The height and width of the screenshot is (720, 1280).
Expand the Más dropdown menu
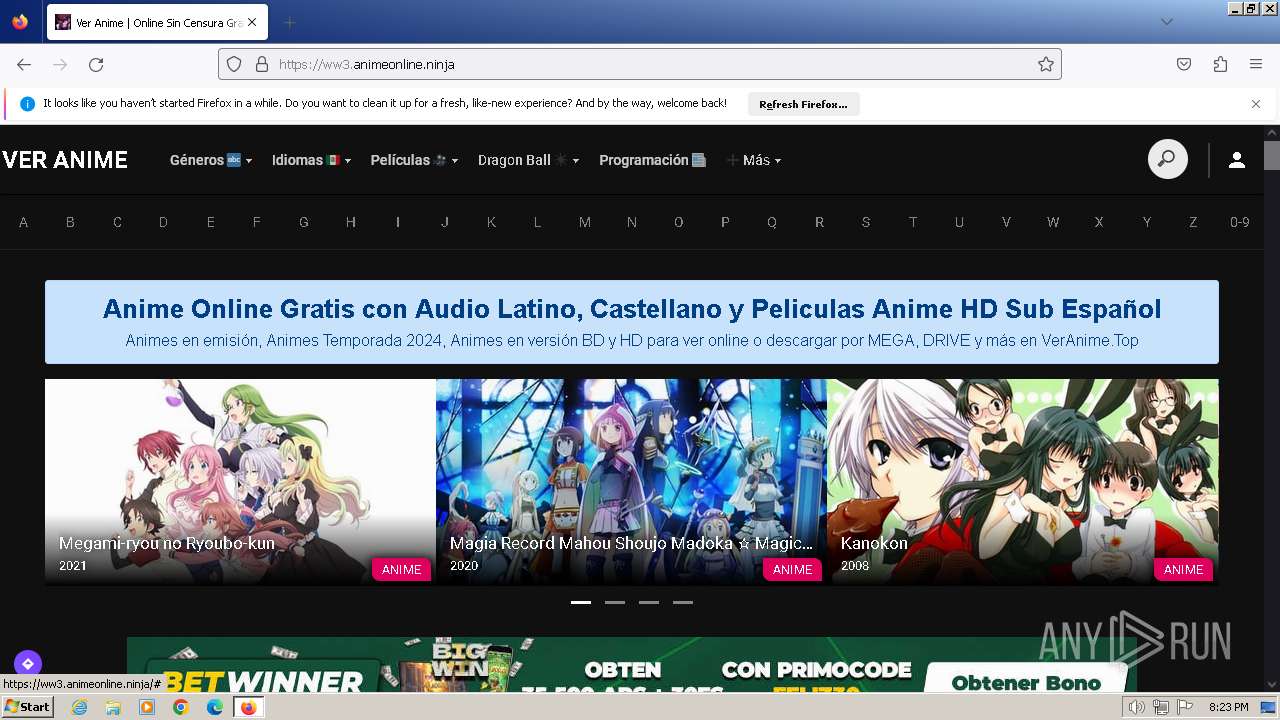(x=754, y=160)
